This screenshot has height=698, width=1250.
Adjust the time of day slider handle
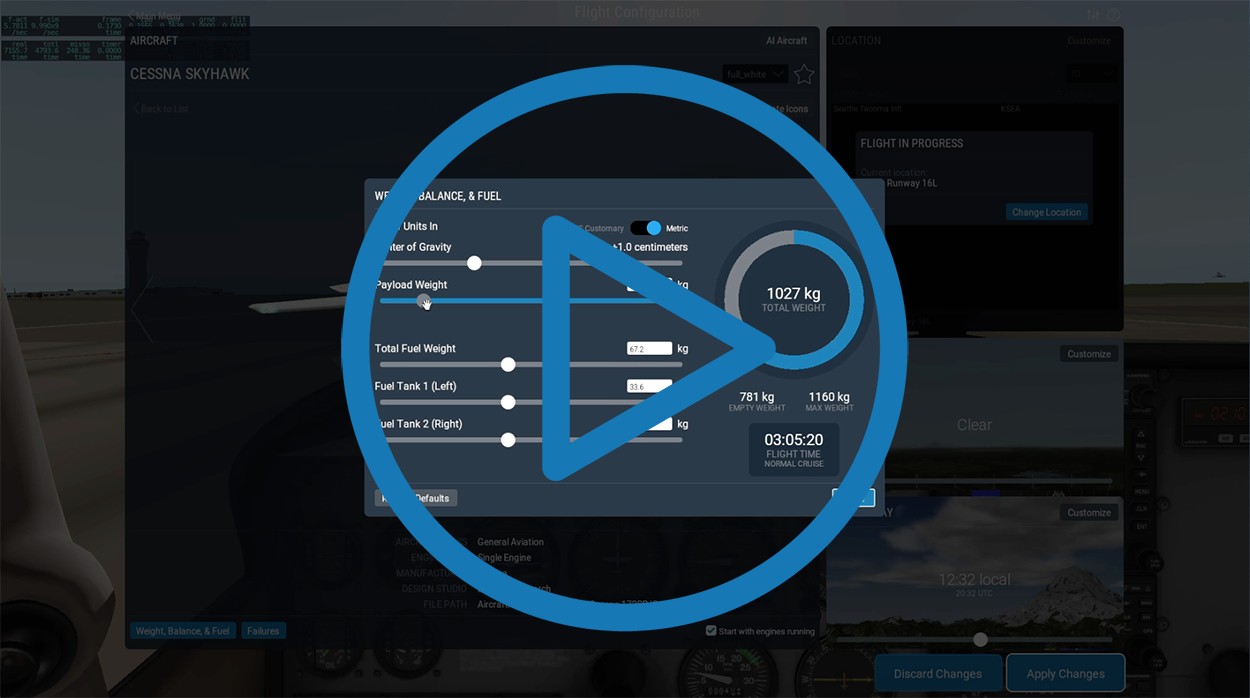tap(980, 639)
